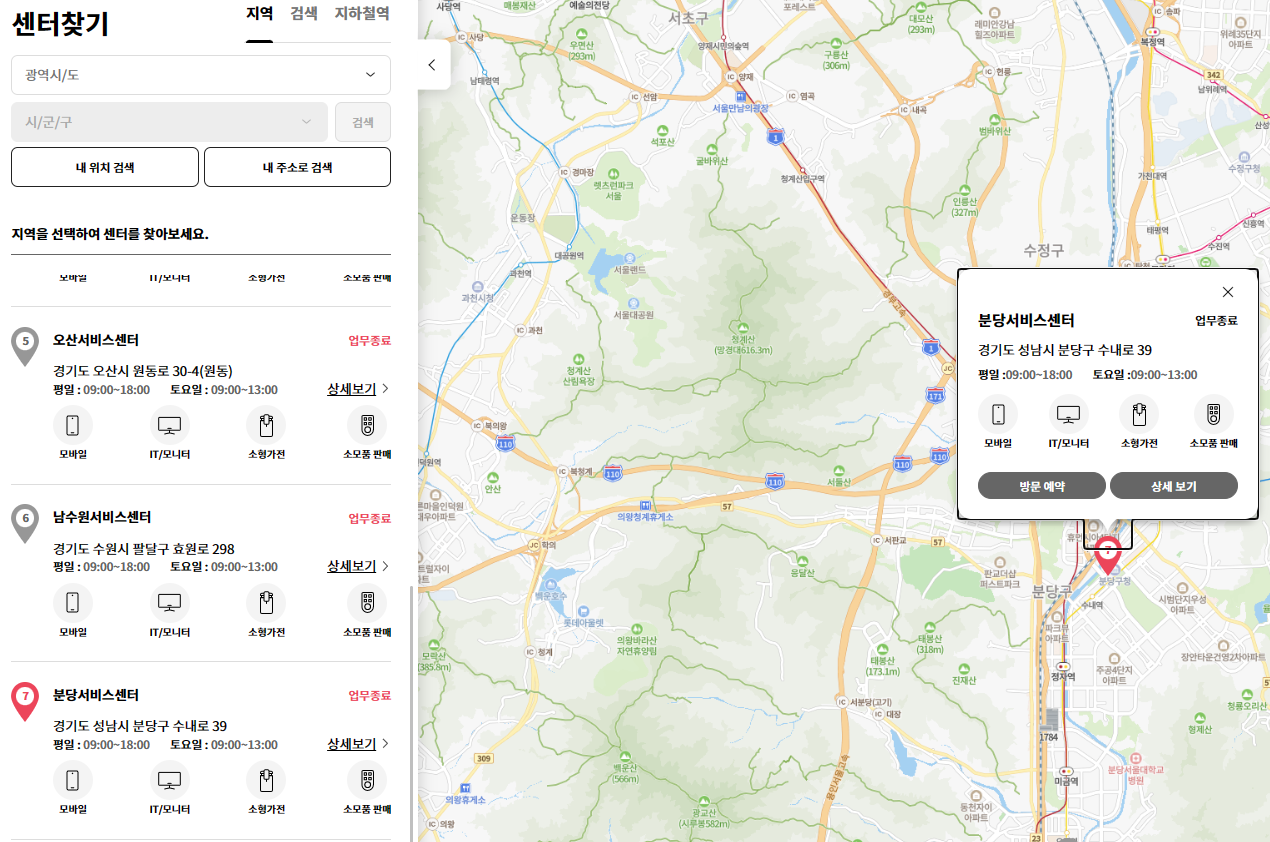This screenshot has width=1270, height=842.
Task: Click 오산서비스센터 title in list
Action: [x=96, y=340]
